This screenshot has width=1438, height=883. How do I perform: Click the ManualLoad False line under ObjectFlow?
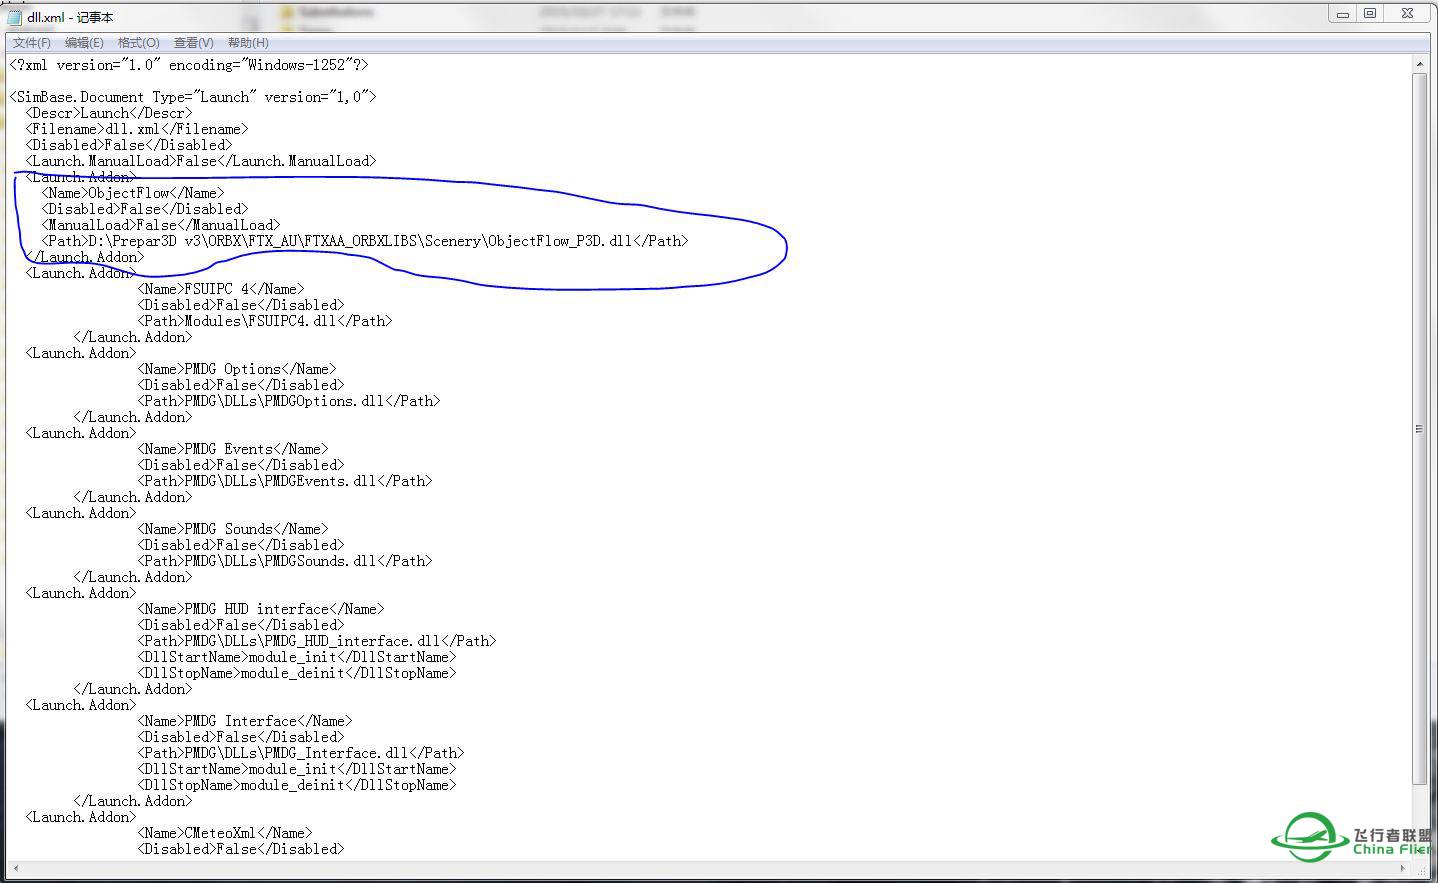(161, 225)
